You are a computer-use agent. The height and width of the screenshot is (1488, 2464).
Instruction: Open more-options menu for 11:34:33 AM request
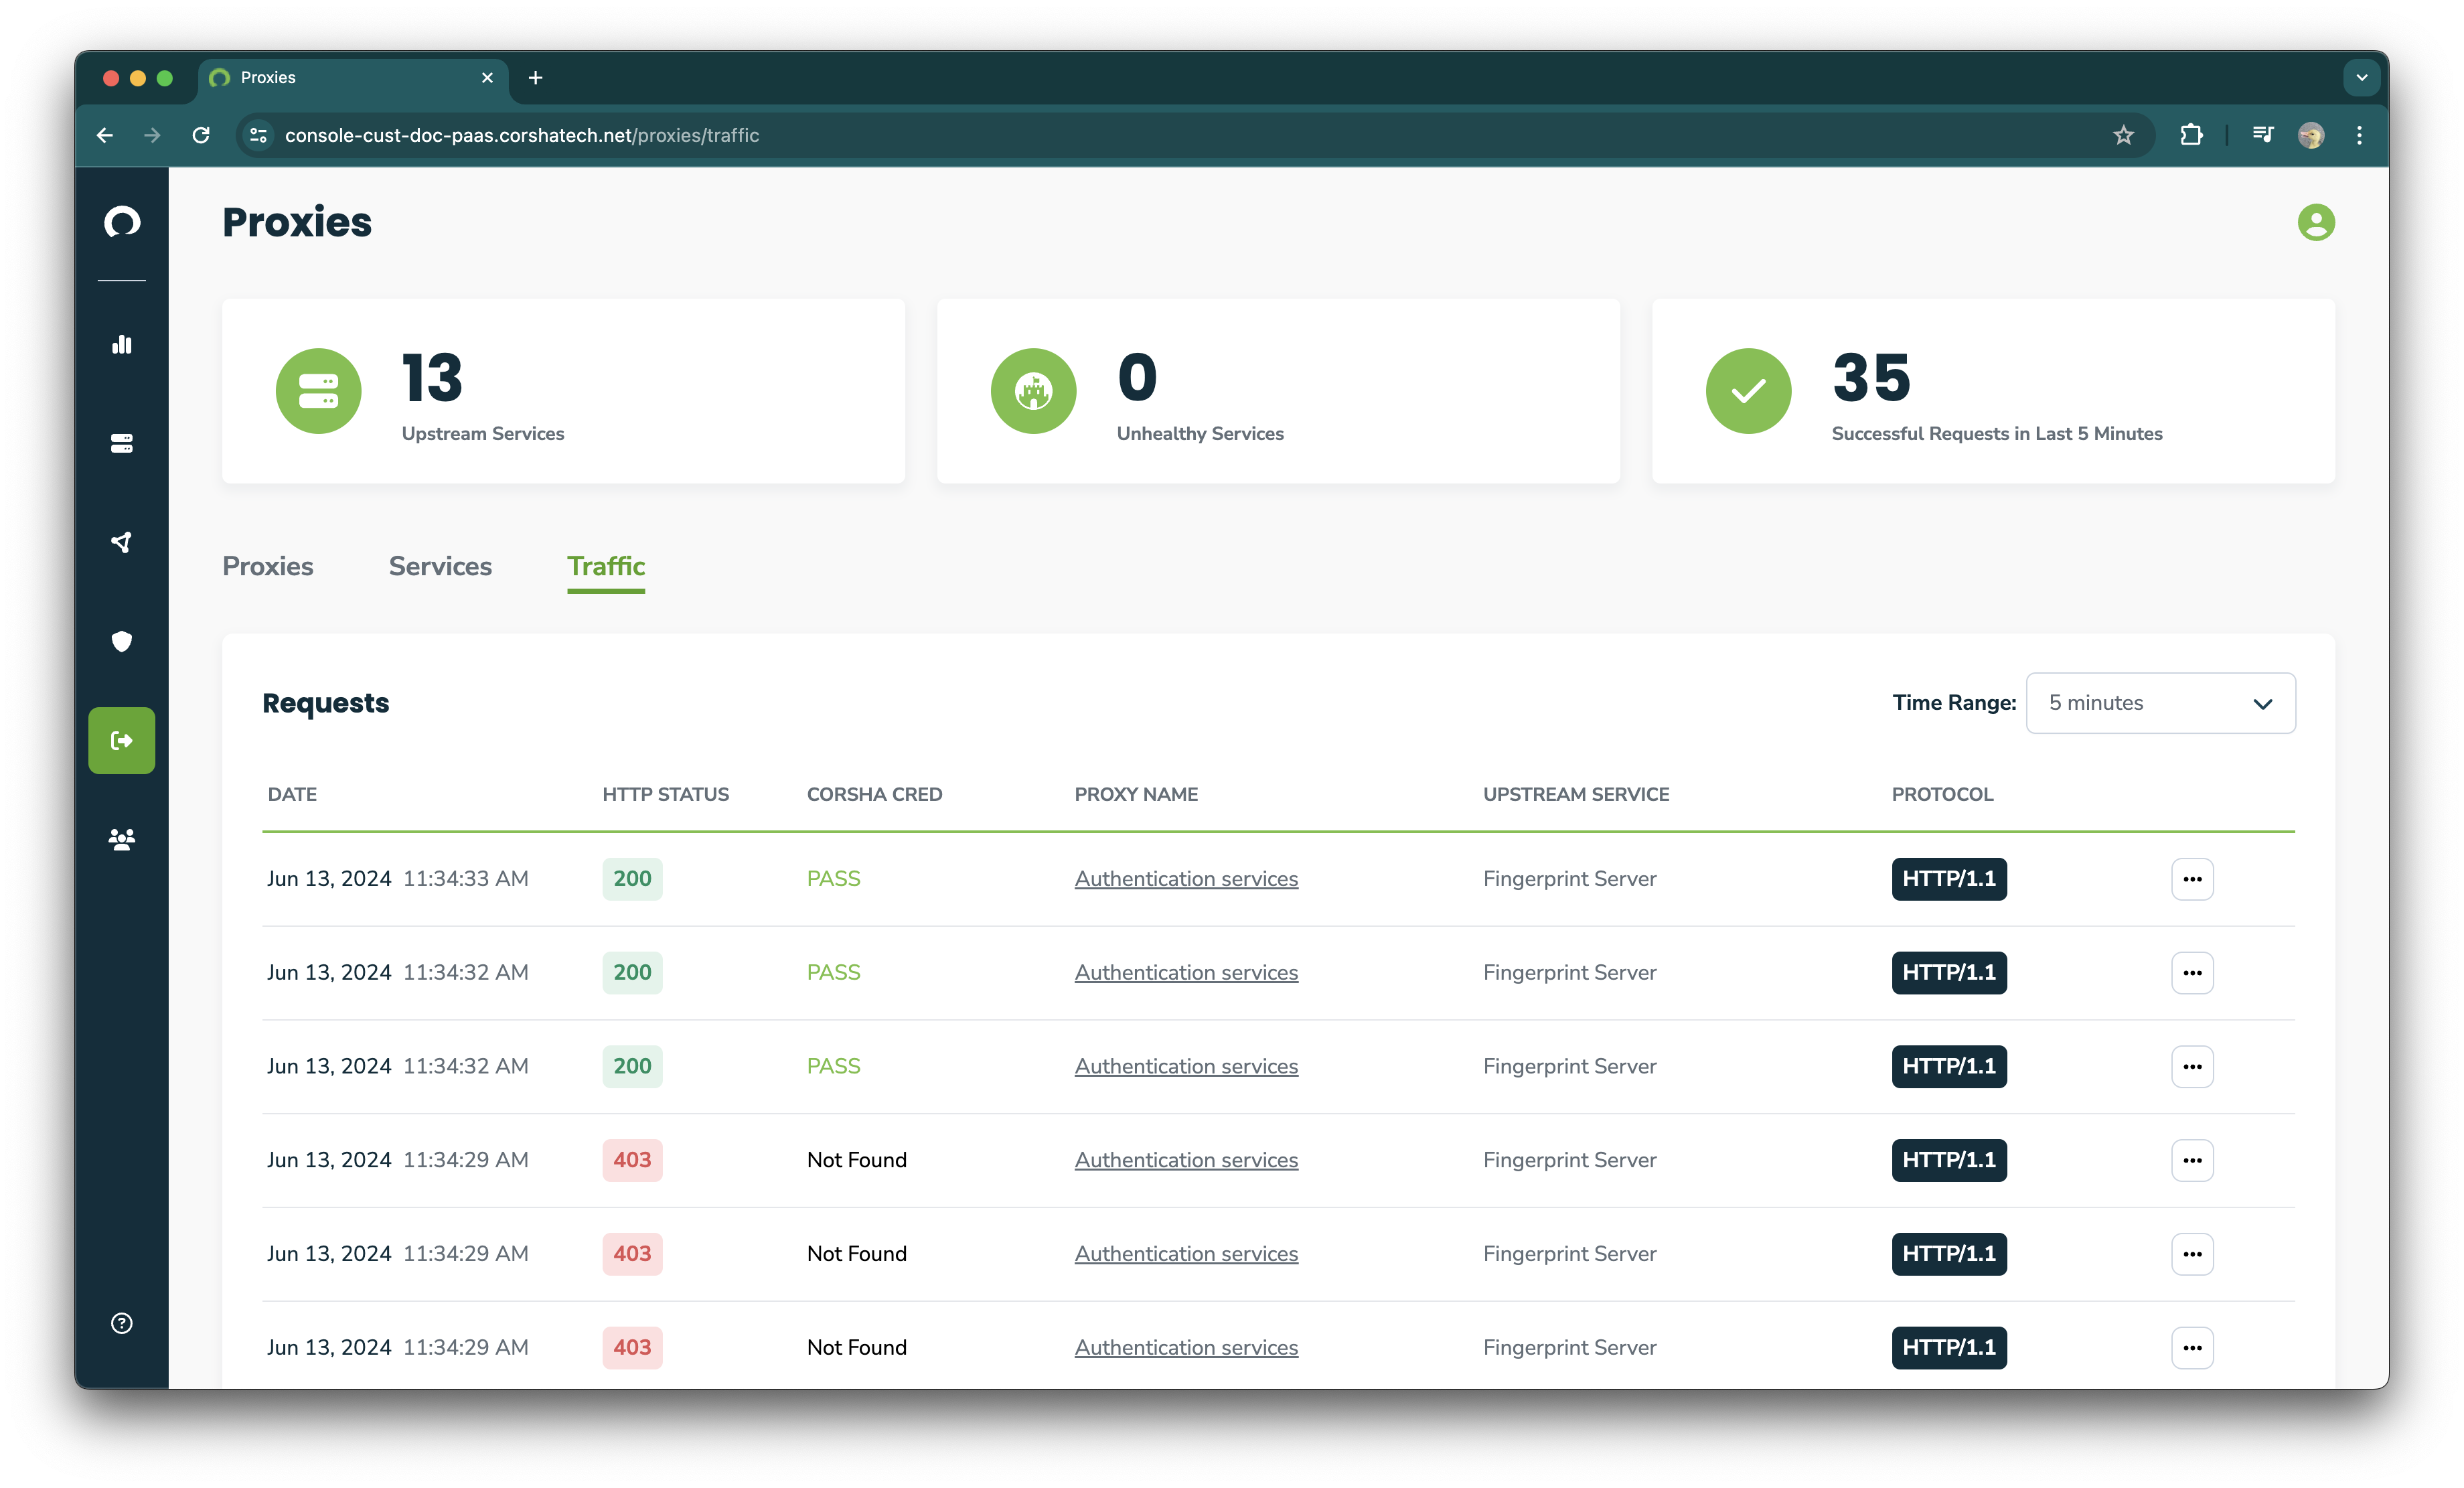[2192, 879]
